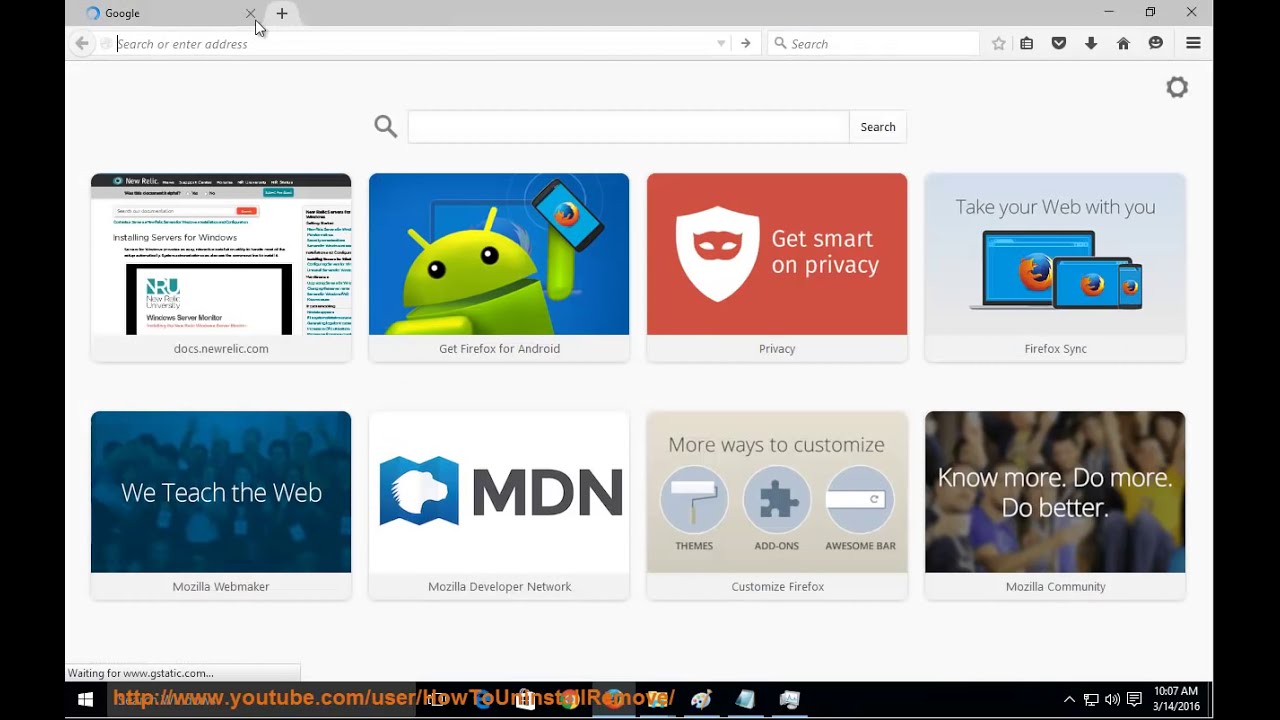The image size is (1280, 720).
Task: Click the back arrow navigation button
Action: [82, 43]
